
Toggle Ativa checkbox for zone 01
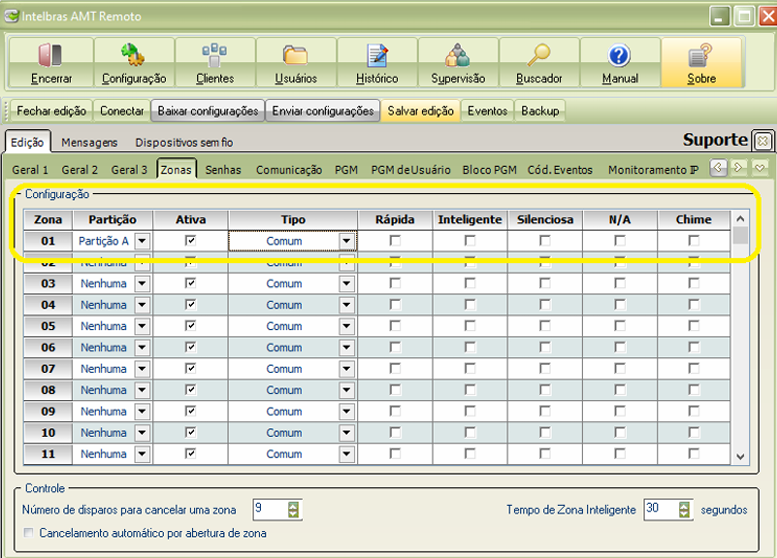coord(190,241)
